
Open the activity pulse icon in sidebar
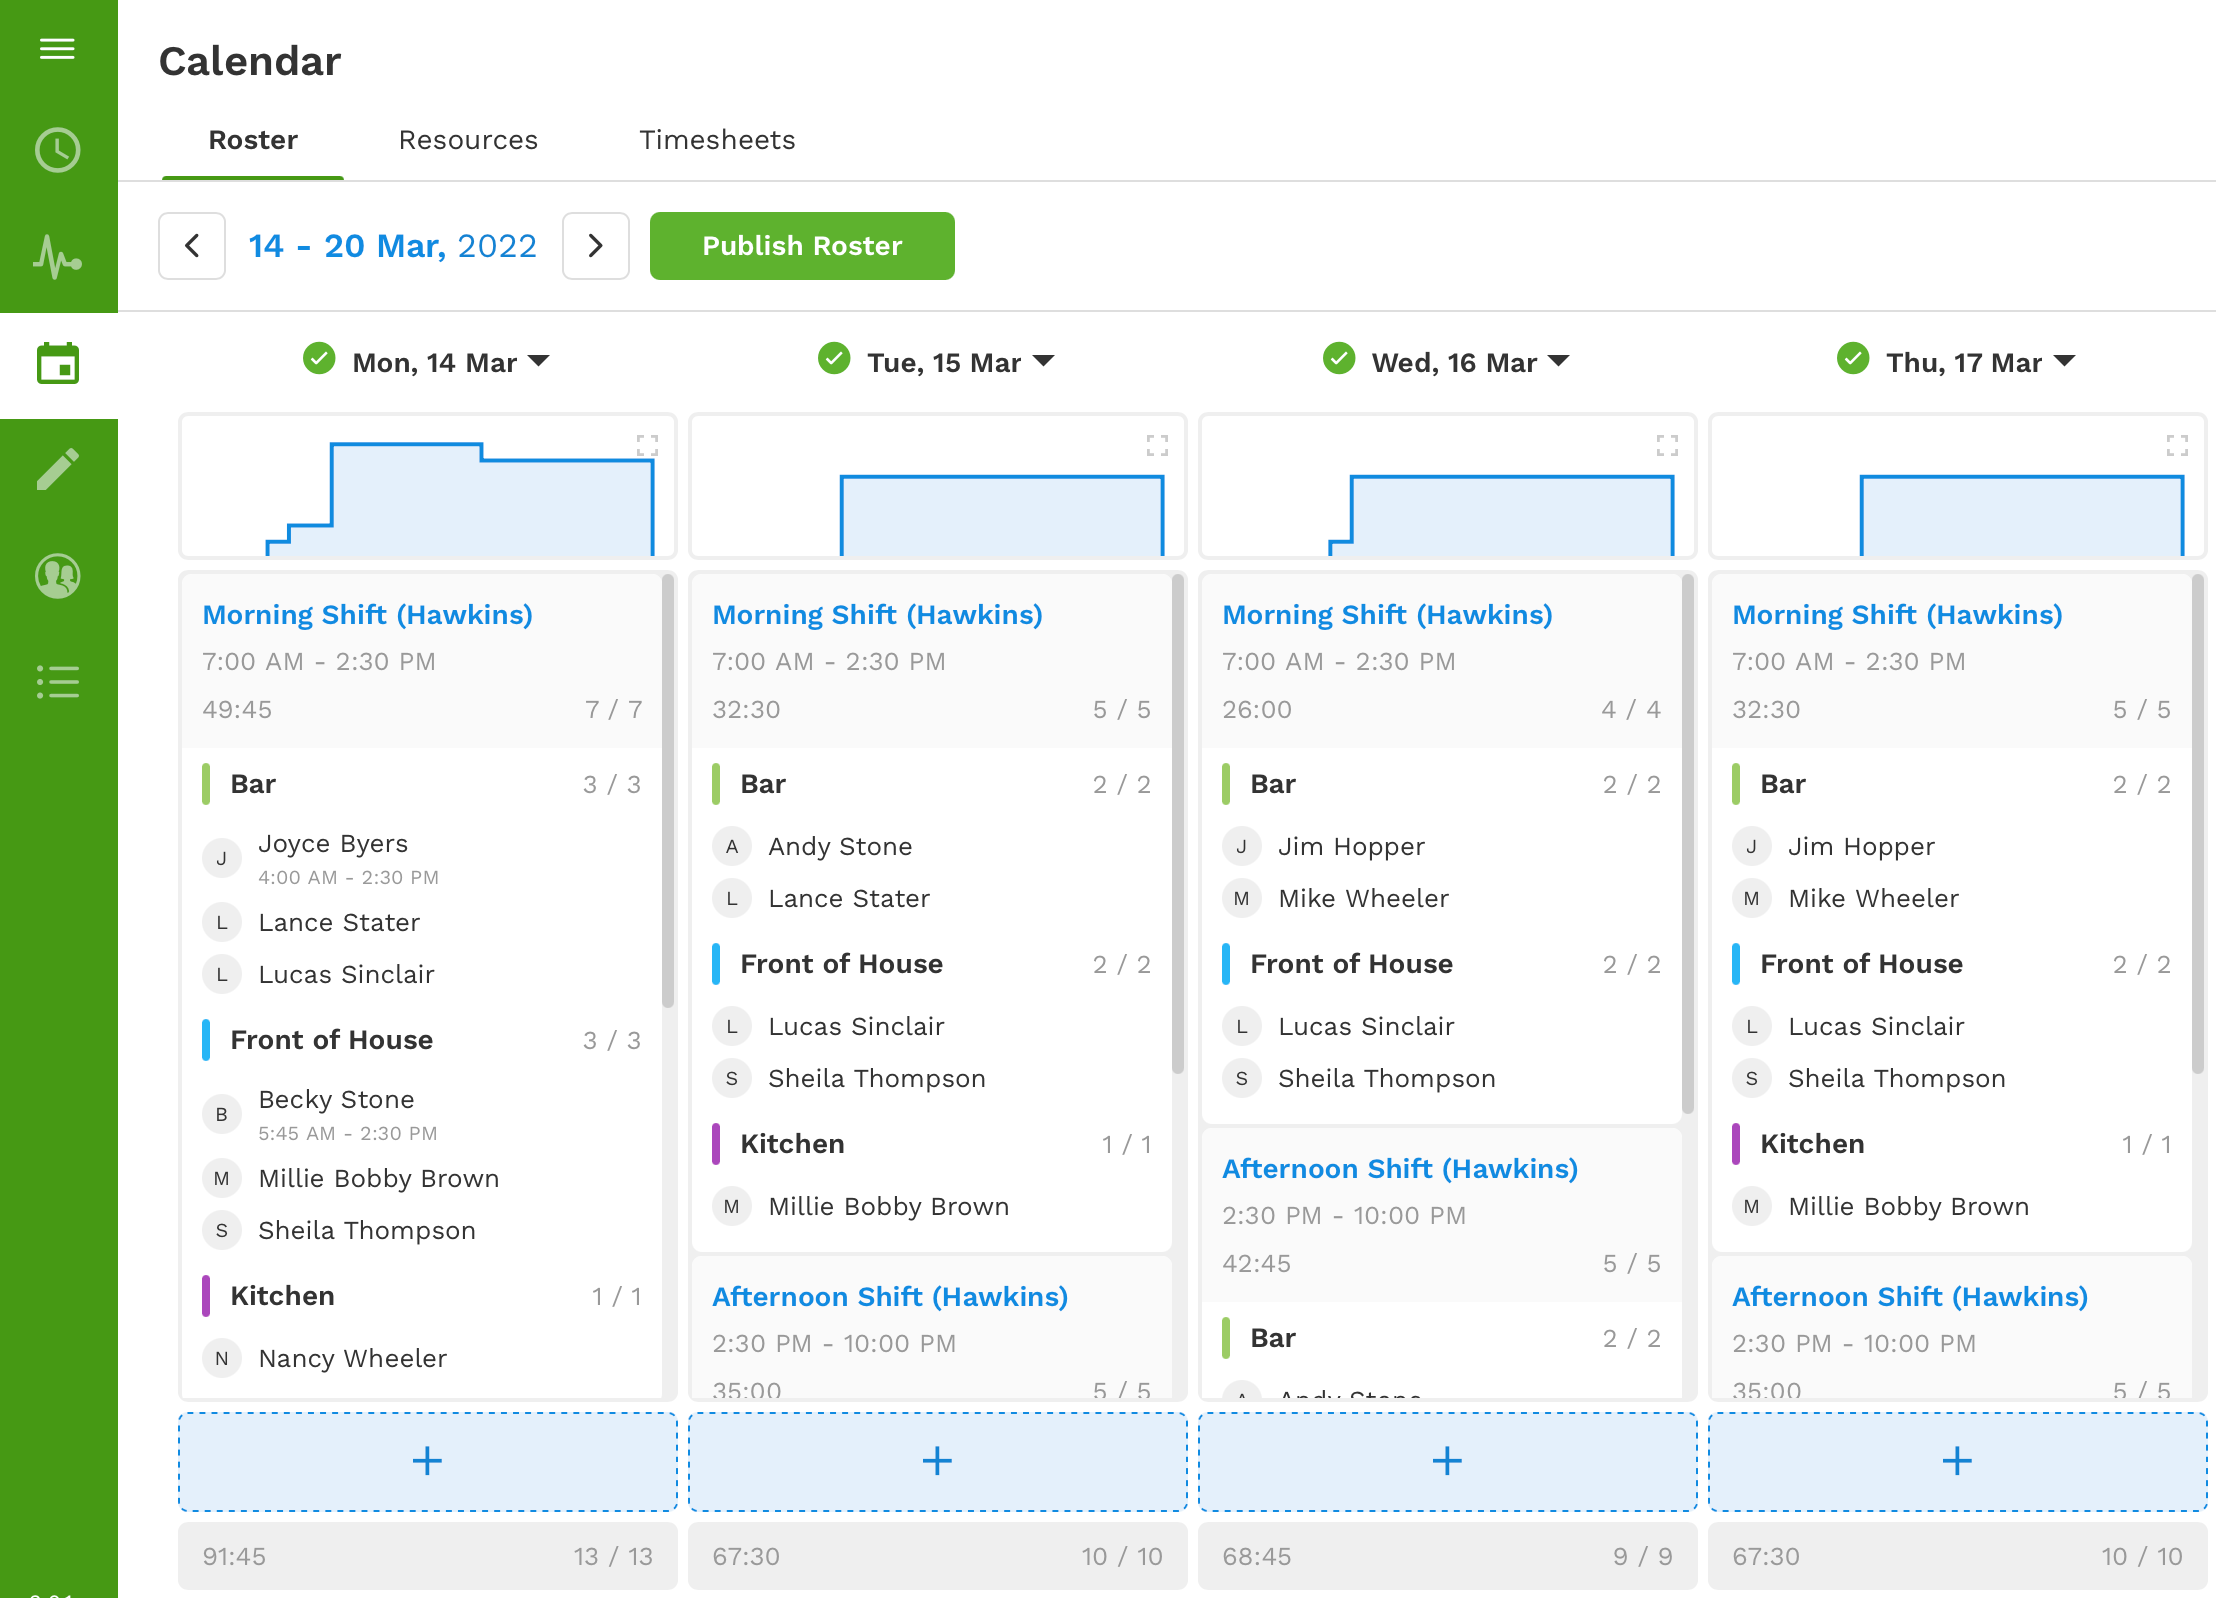(57, 257)
